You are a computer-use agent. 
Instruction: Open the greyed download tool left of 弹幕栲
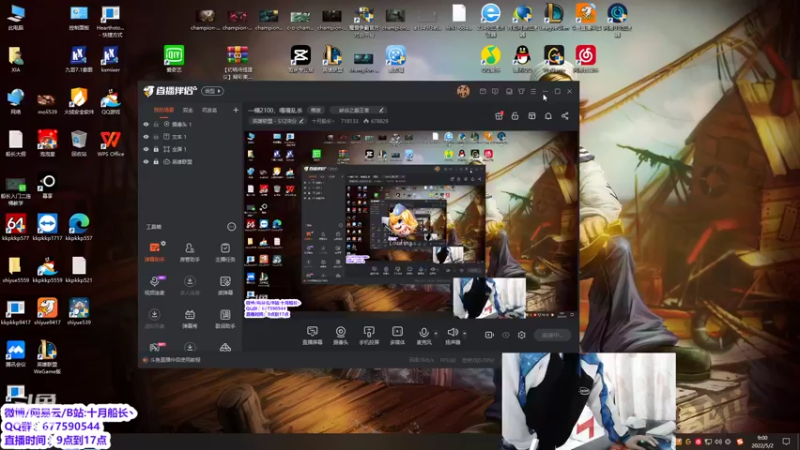point(155,318)
